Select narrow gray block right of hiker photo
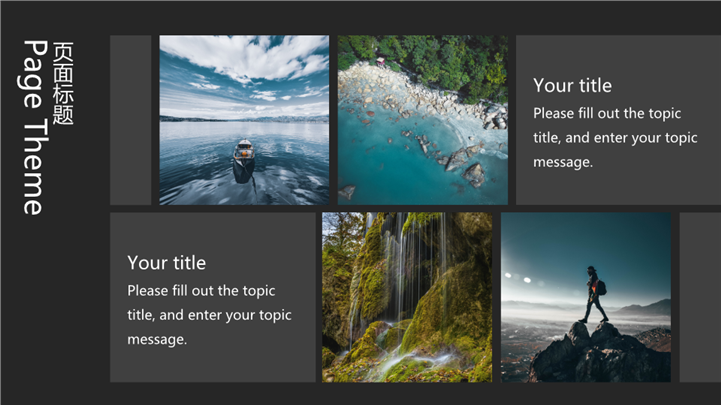Screen dimensions: 721x405 pos(699,297)
